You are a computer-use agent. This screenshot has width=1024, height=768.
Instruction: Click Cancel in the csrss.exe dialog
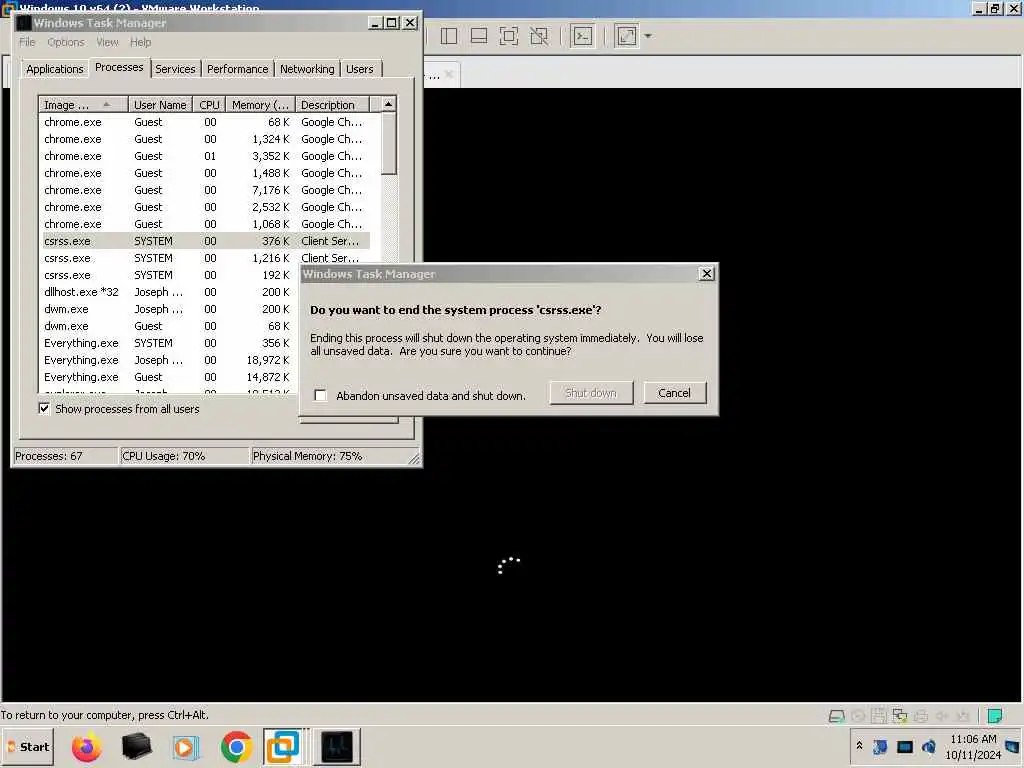675,392
